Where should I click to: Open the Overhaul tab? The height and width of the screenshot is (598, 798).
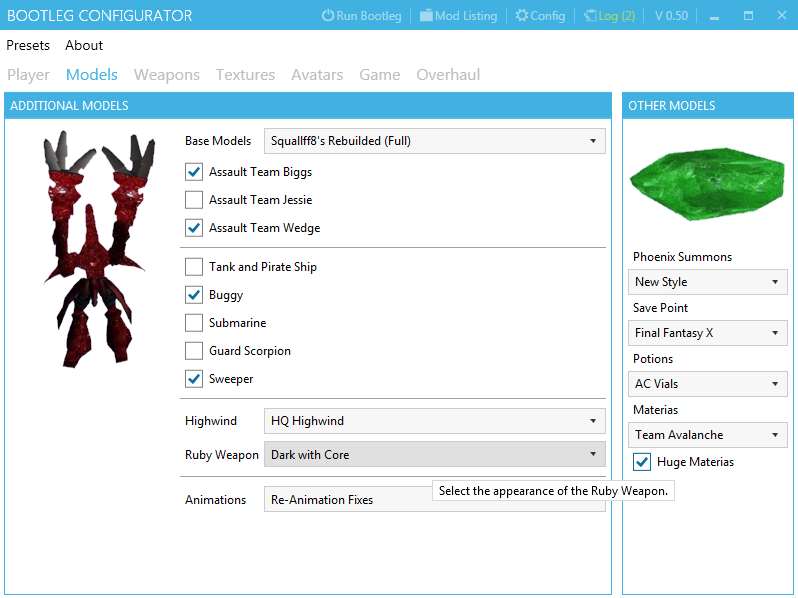[x=448, y=75]
